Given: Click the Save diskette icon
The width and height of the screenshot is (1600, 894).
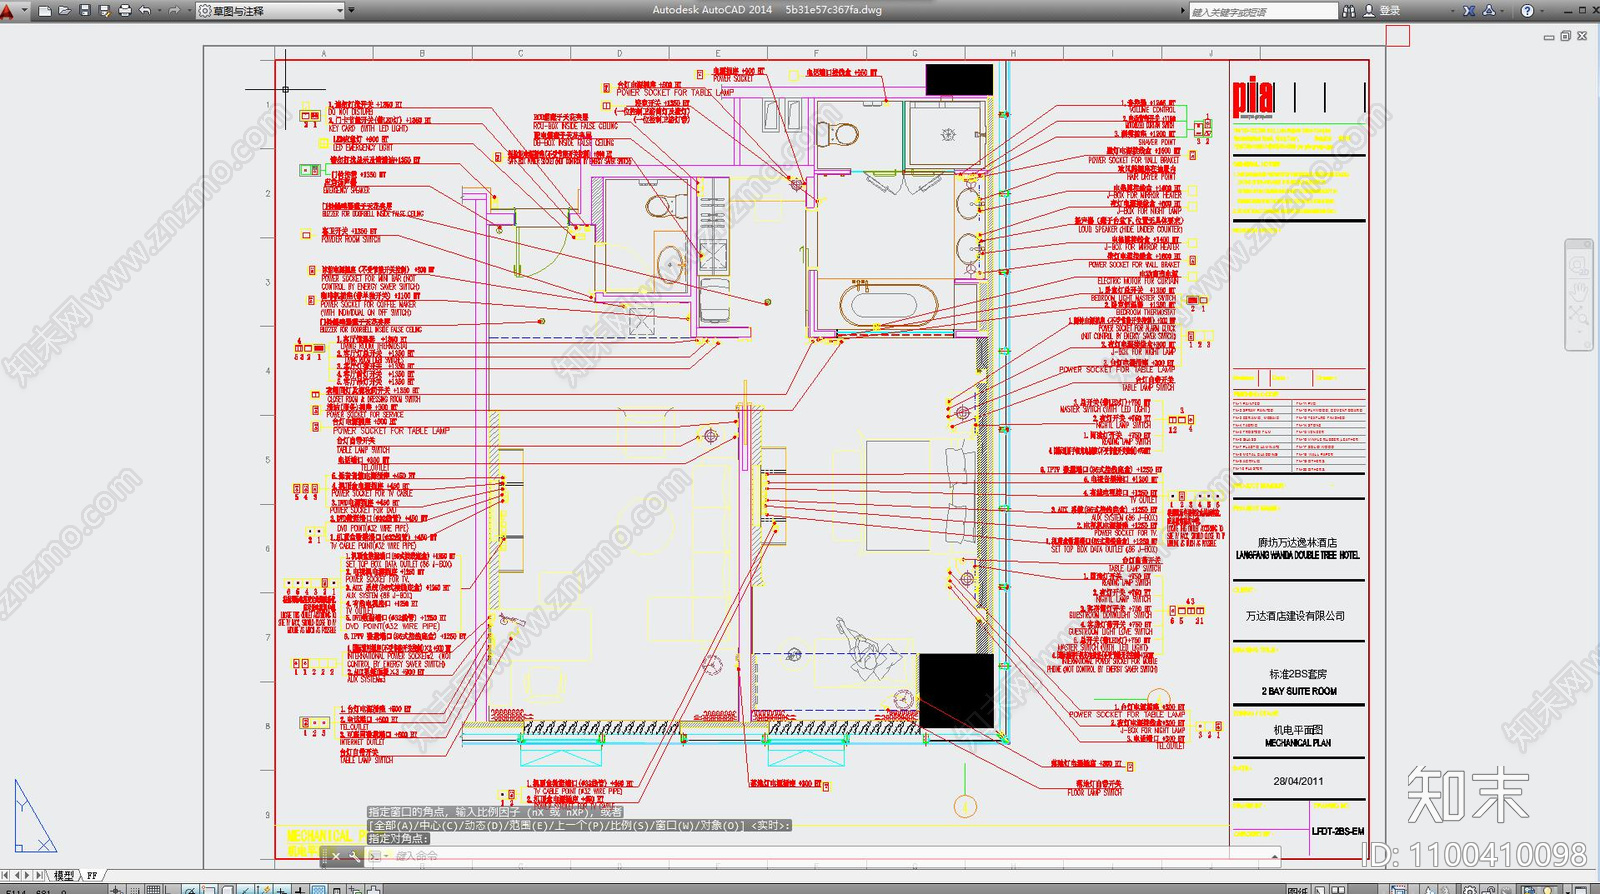Looking at the screenshot, I should [85, 11].
